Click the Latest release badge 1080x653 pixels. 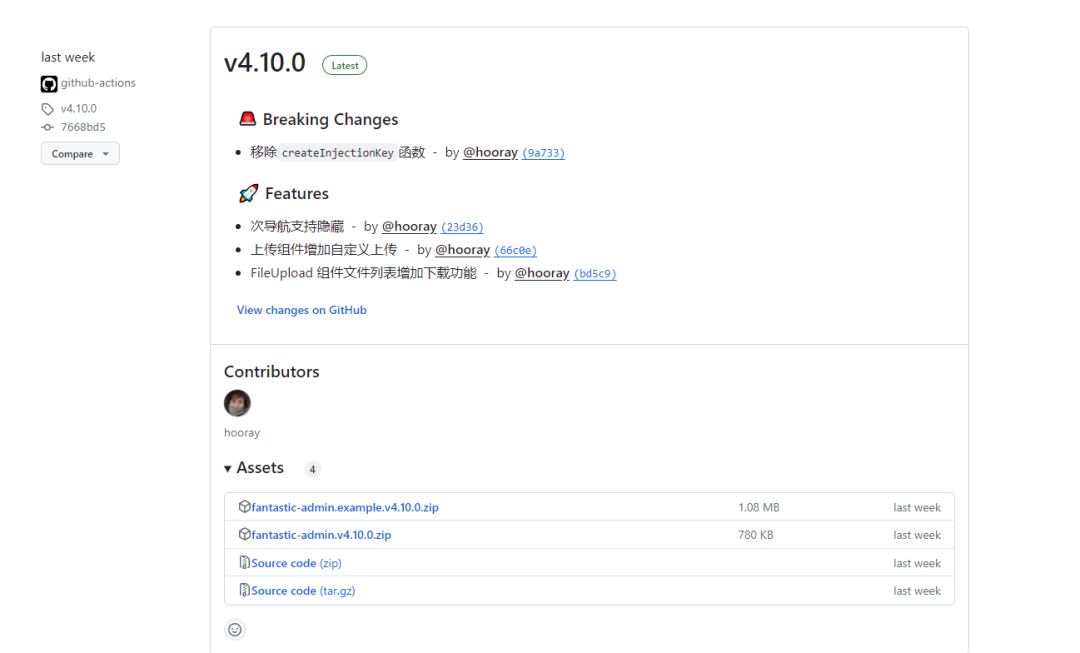344,65
